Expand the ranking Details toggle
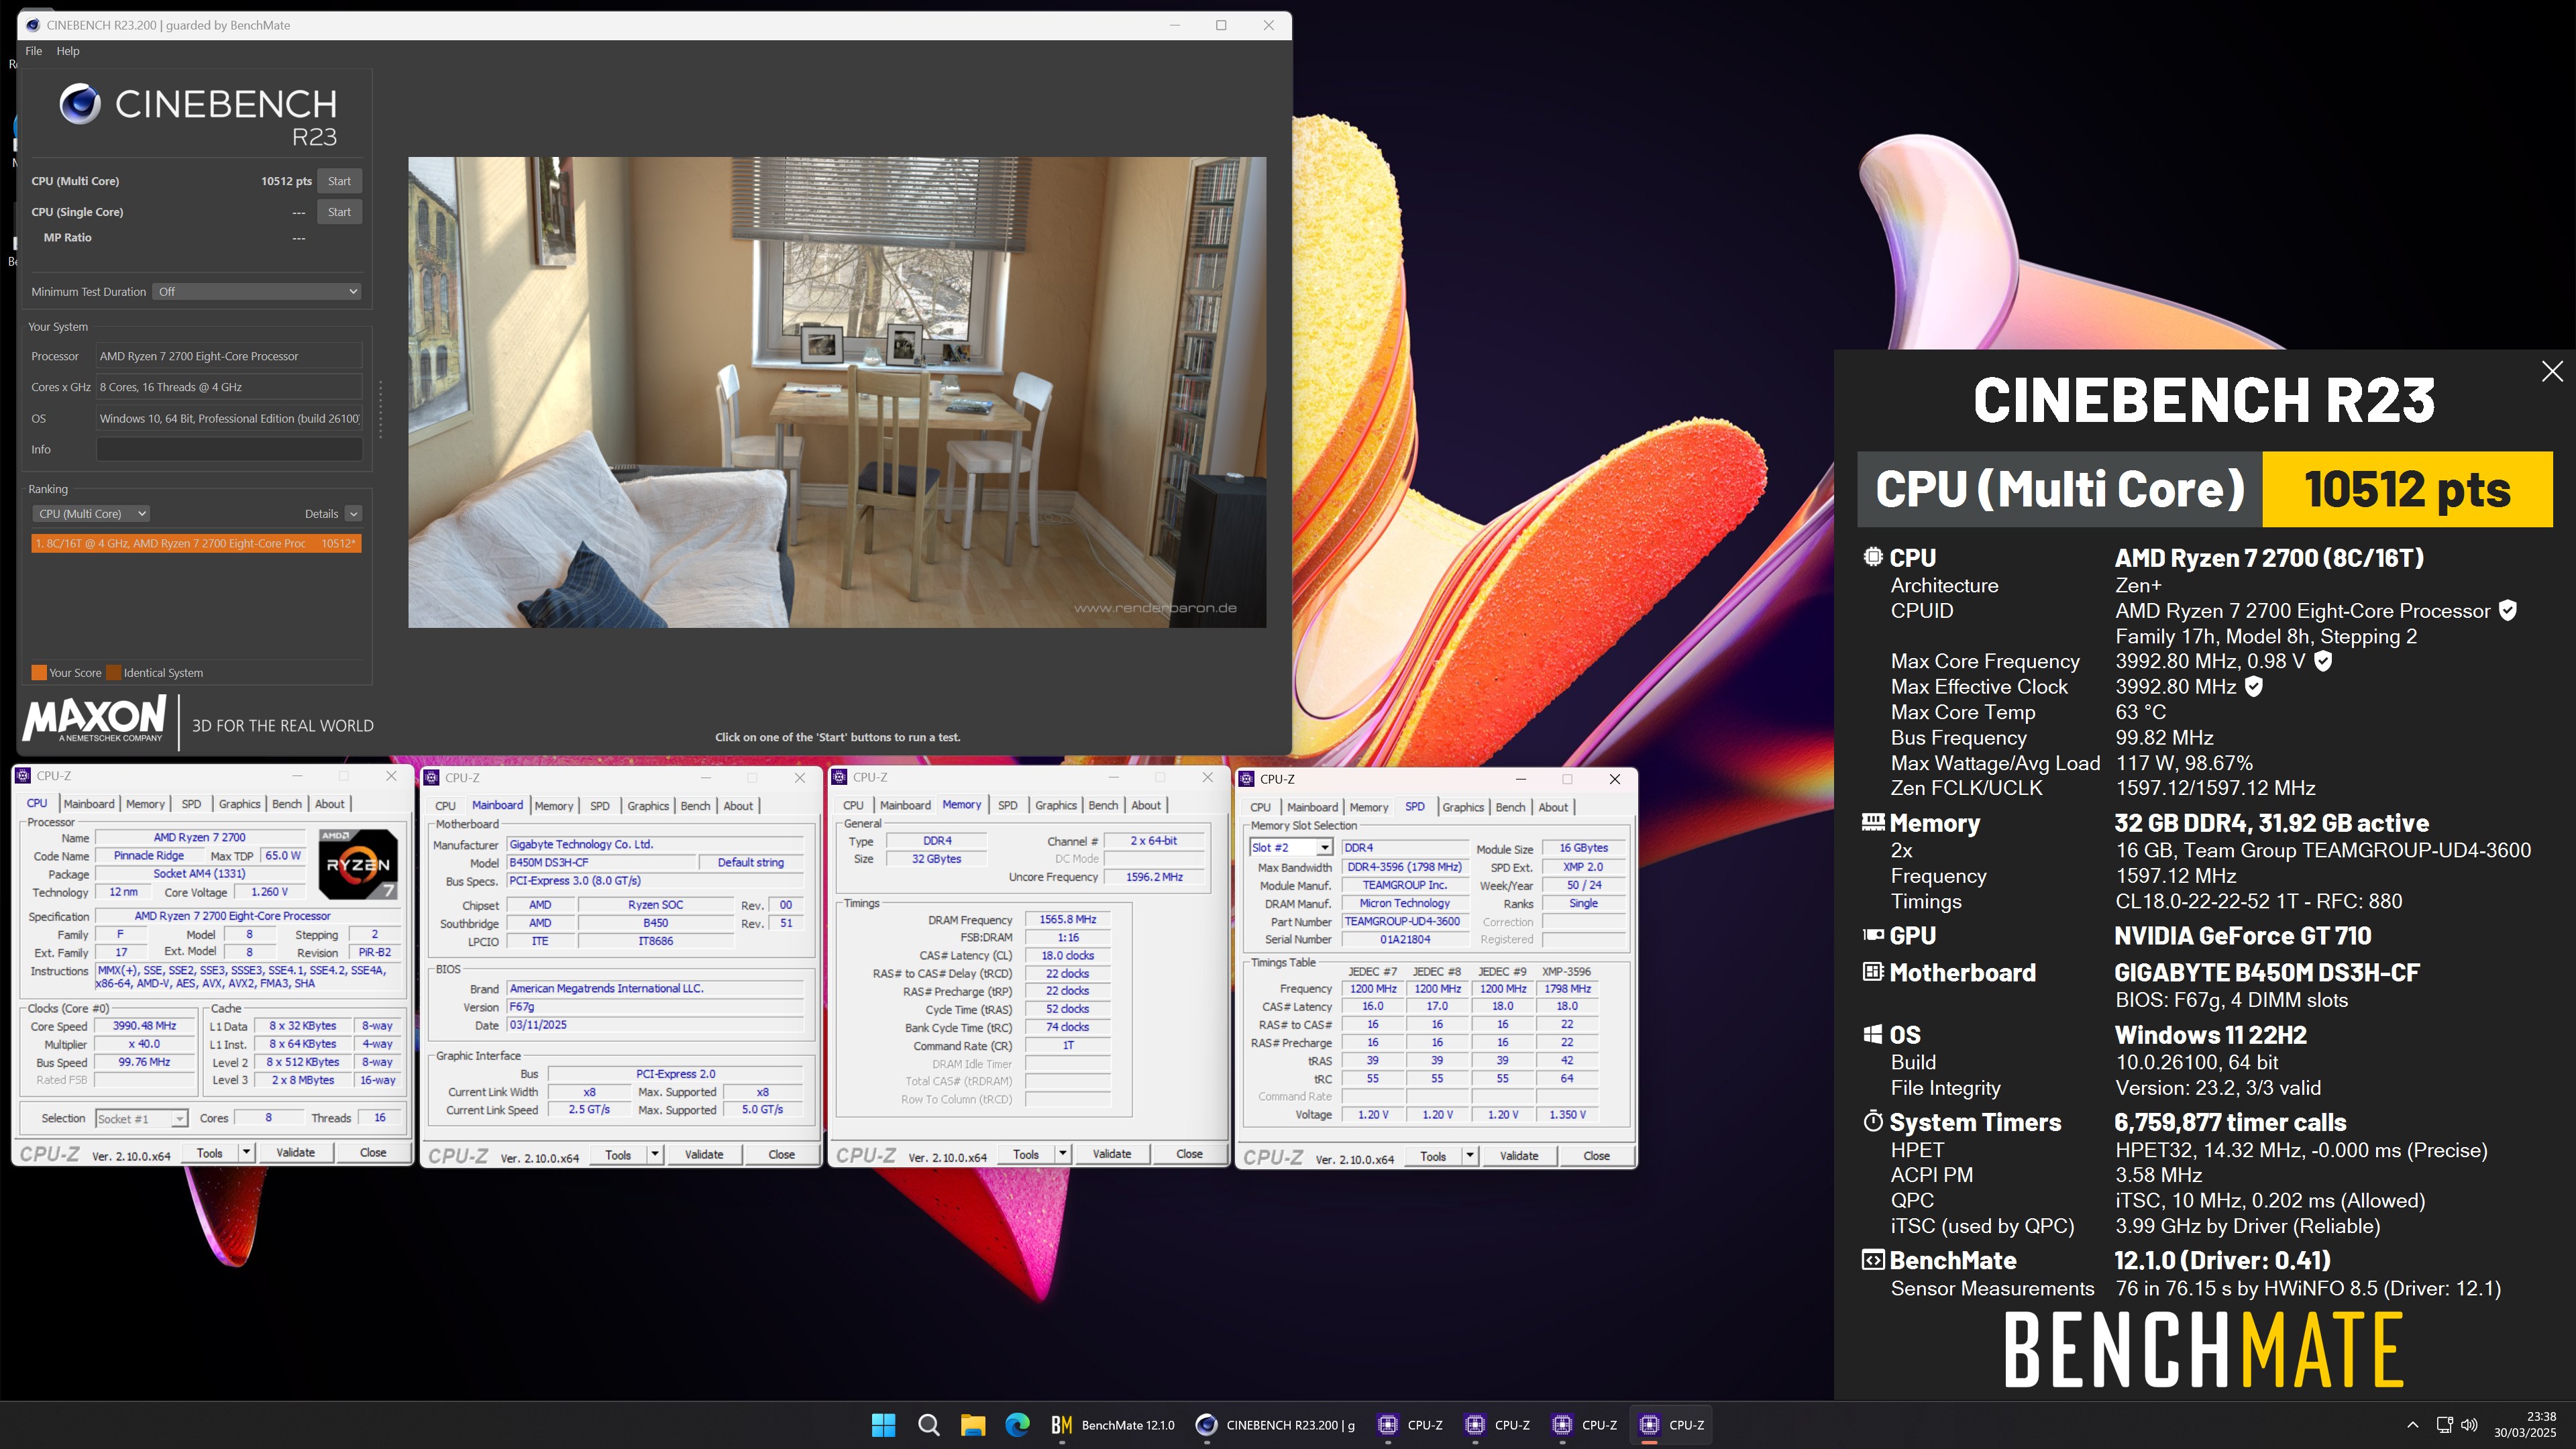Screen dimensions: 2576x1449 pyautogui.click(x=353, y=514)
